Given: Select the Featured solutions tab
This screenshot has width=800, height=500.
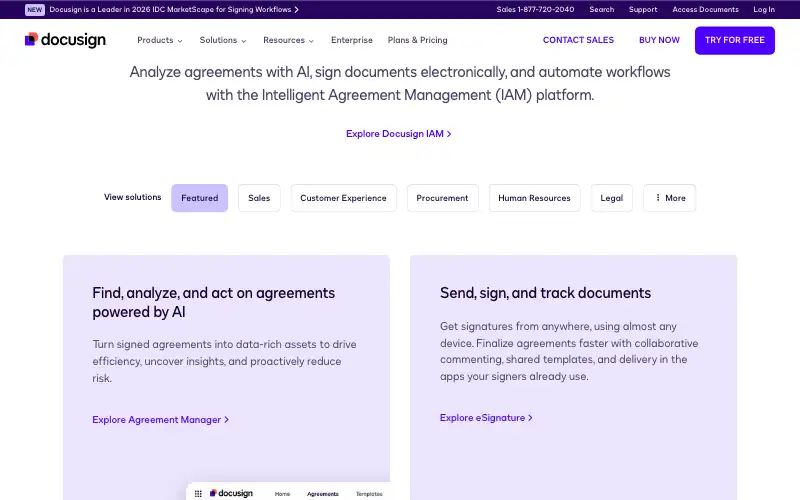Looking at the screenshot, I should click(x=199, y=198).
